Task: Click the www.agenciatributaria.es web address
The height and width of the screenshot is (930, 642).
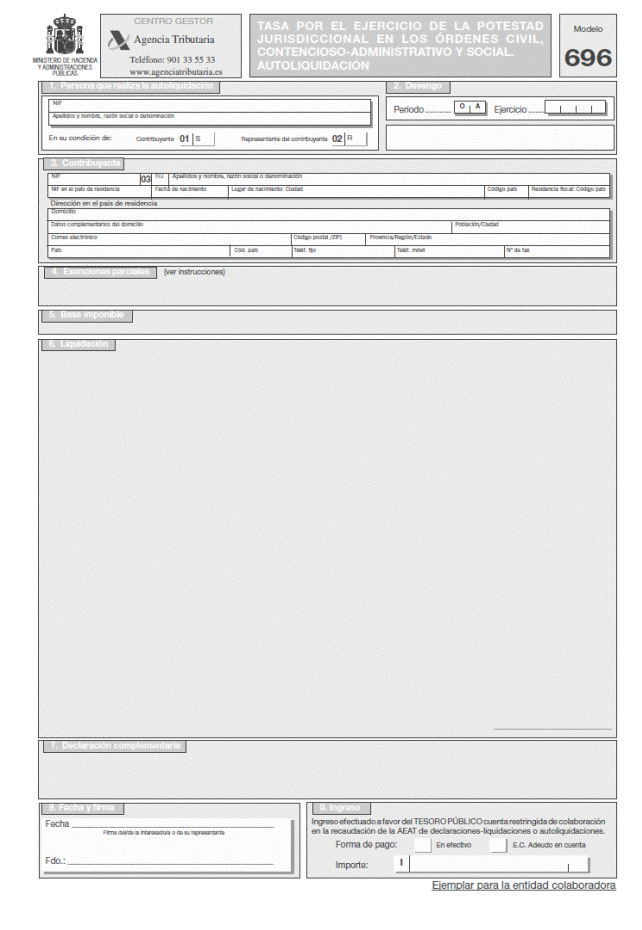Action: pyautogui.click(x=176, y=72)
